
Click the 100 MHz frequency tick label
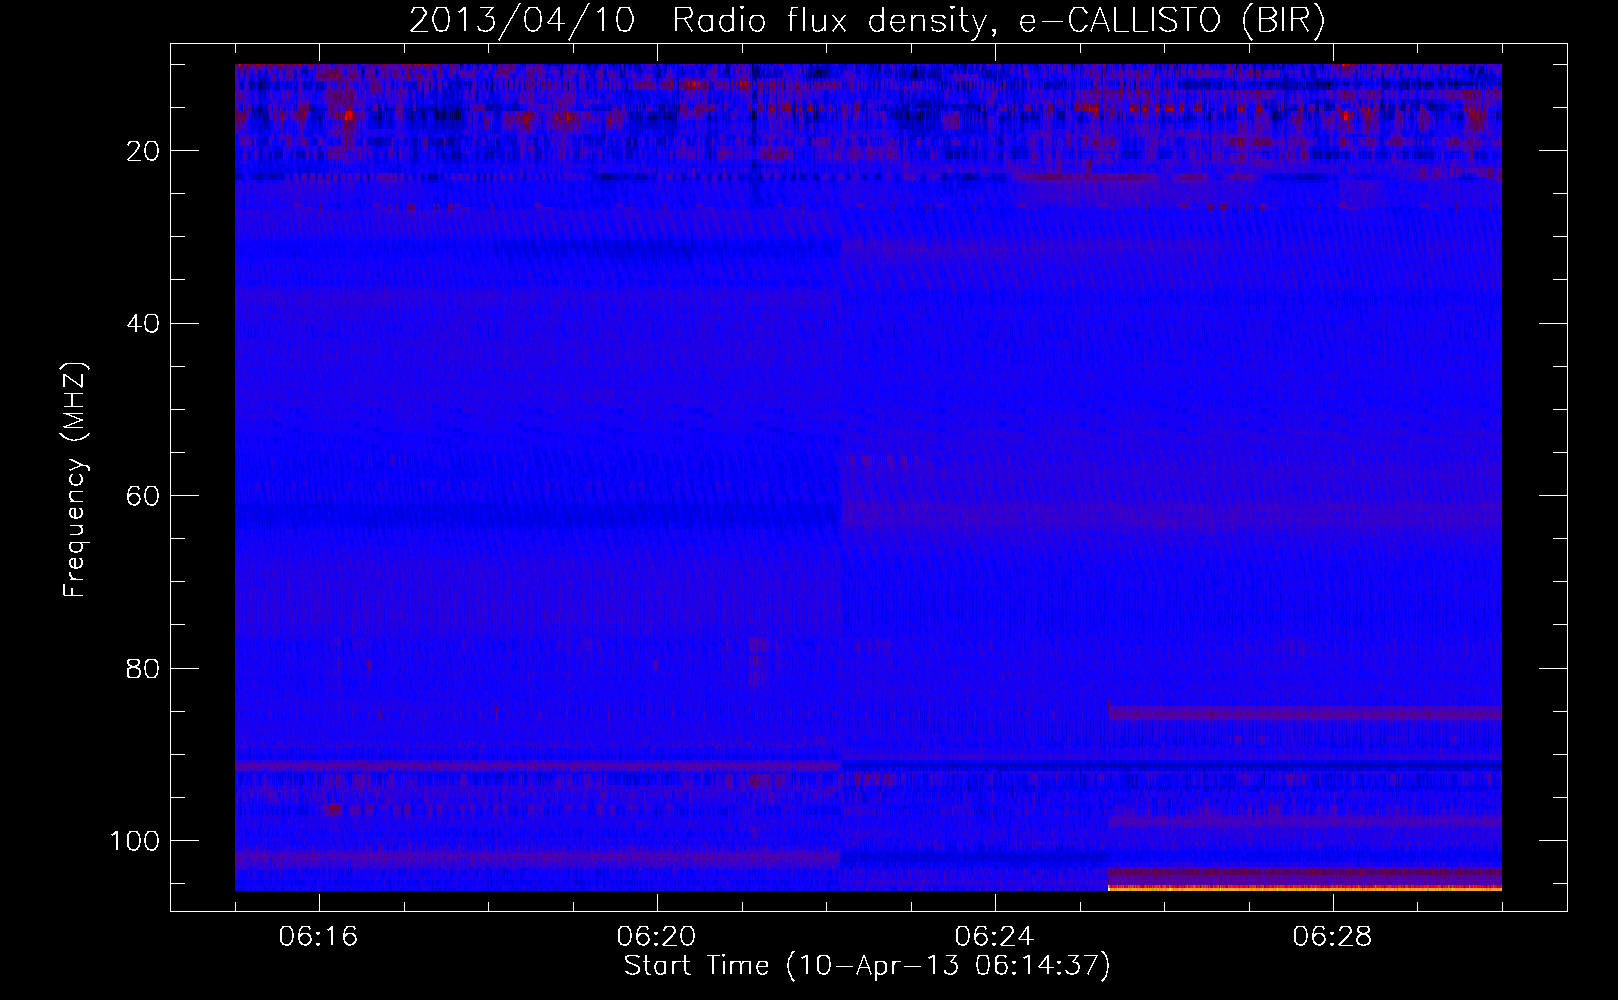point(135,840)
